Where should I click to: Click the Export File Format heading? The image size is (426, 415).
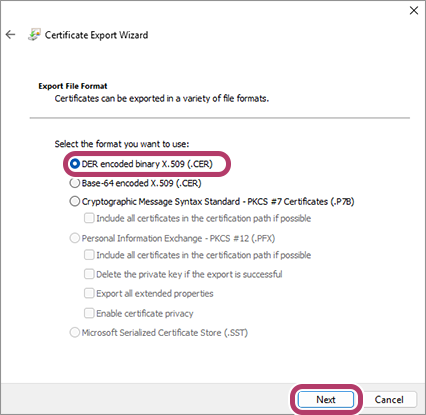(x=73, y=86)
